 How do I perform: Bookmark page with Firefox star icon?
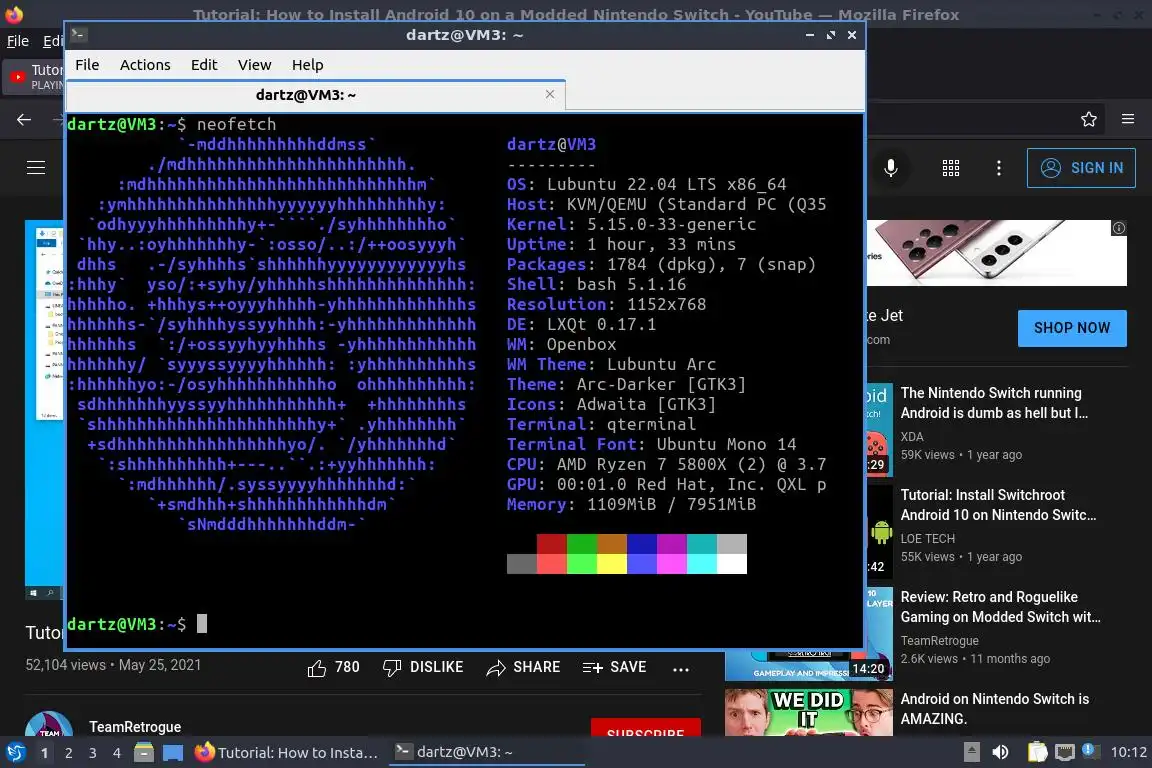point(1089,119)
